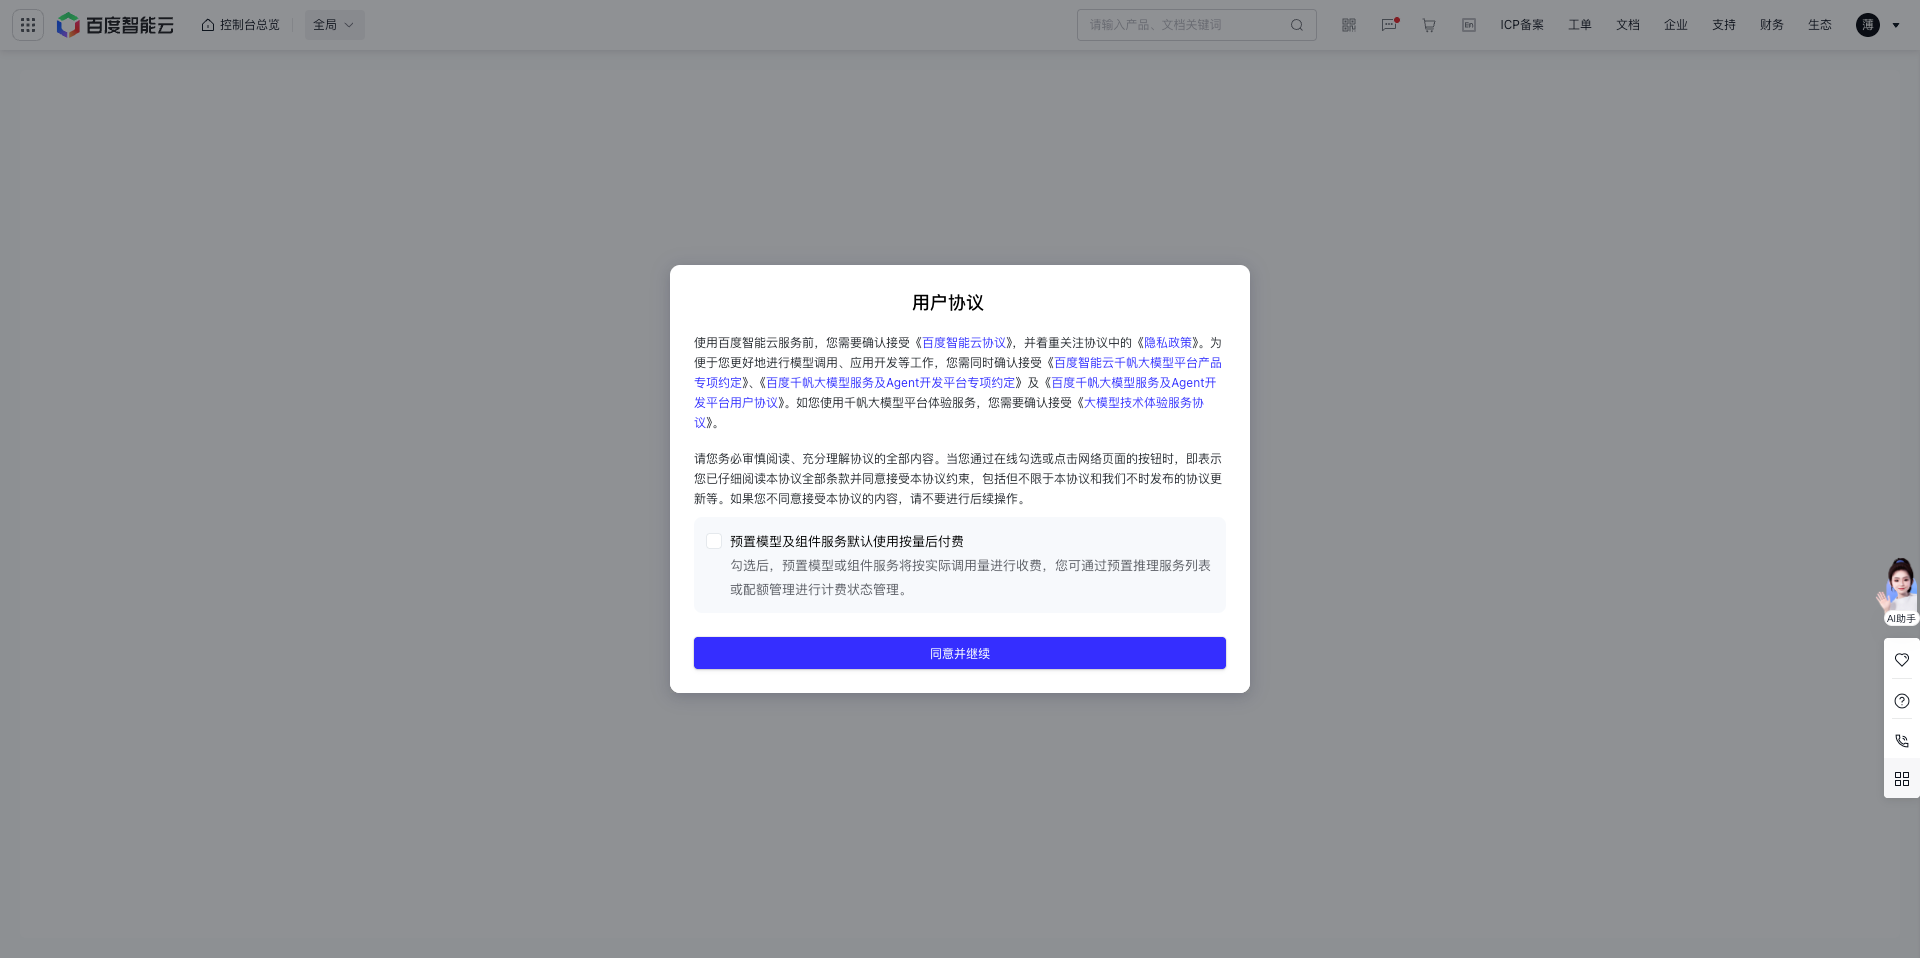Open the messages notification icon

(1388, 24)
